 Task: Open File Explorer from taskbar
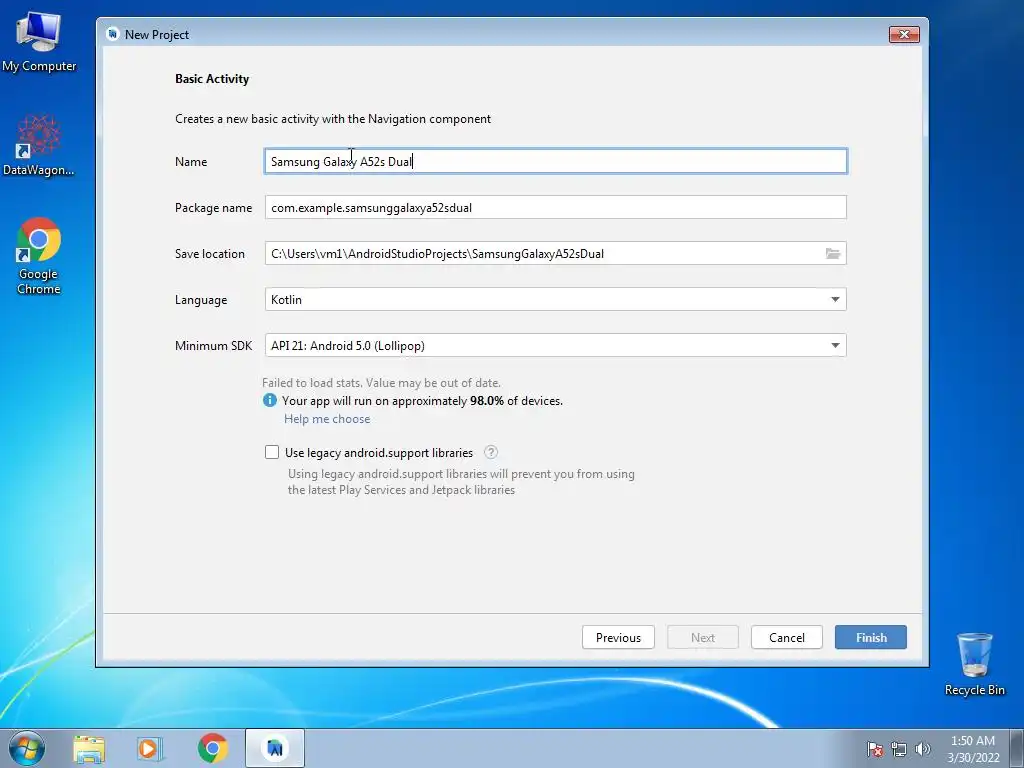point(89,748)
